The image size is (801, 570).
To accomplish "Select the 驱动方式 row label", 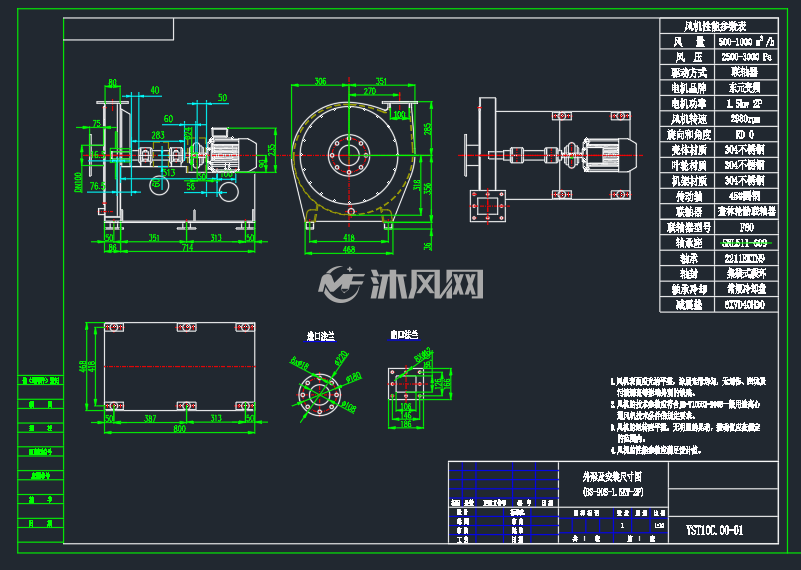I will point(688,73).
